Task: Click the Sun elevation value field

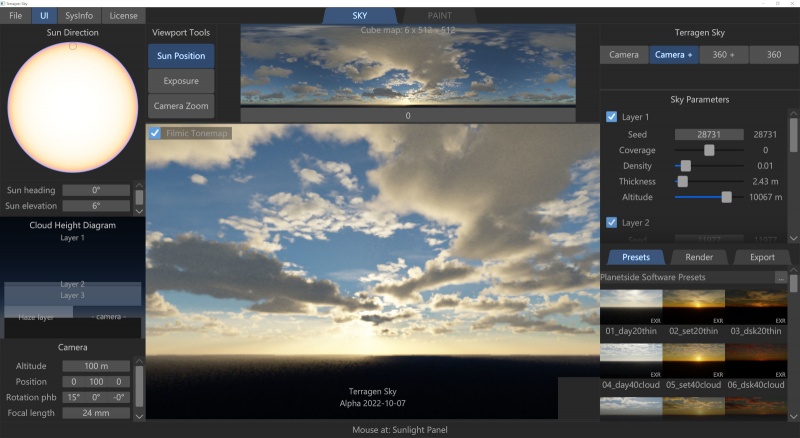Action: 96,206
